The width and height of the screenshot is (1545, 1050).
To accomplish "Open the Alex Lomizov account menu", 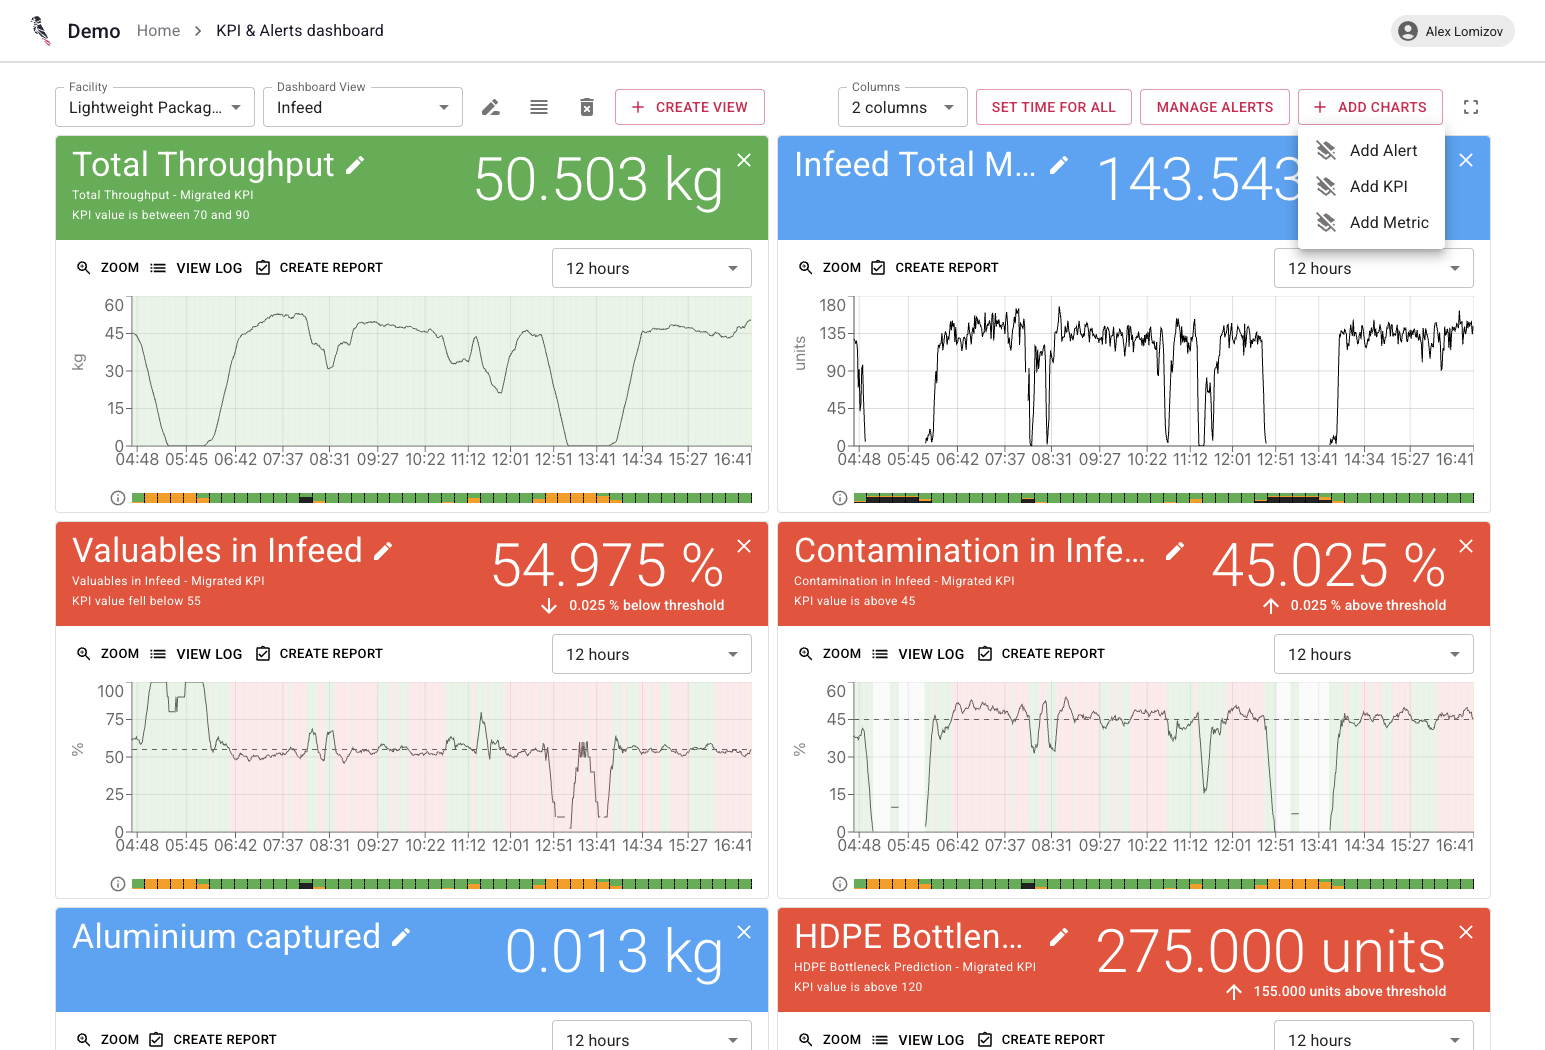I will coord(1451,30).
